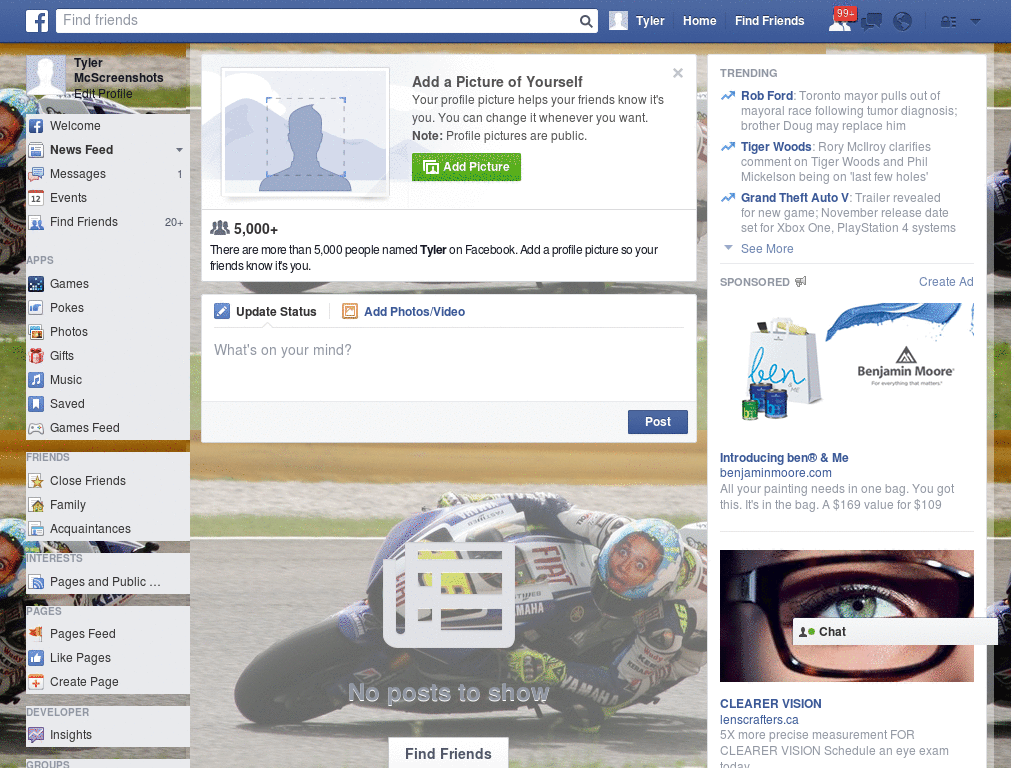This screenshot has width=1024, height=768.
Task: Click the CLEARER VISION ad title
Action: (771, 704)
